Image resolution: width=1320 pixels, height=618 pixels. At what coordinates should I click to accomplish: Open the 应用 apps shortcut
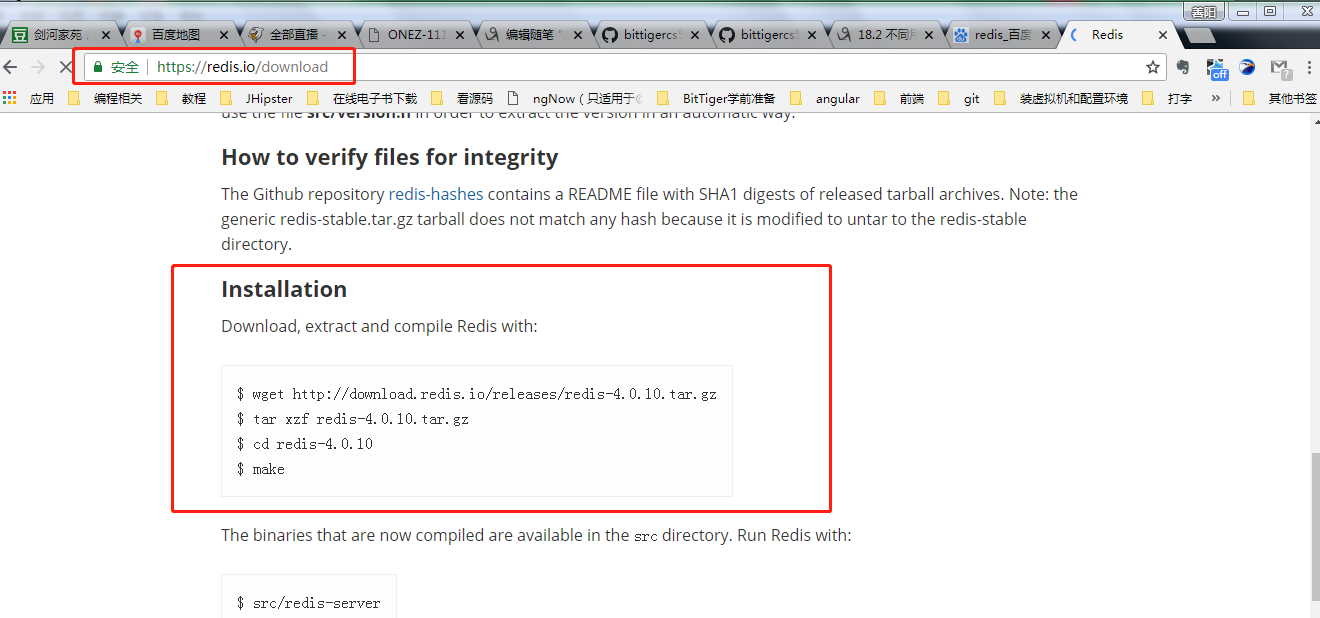tap(29, 98)
